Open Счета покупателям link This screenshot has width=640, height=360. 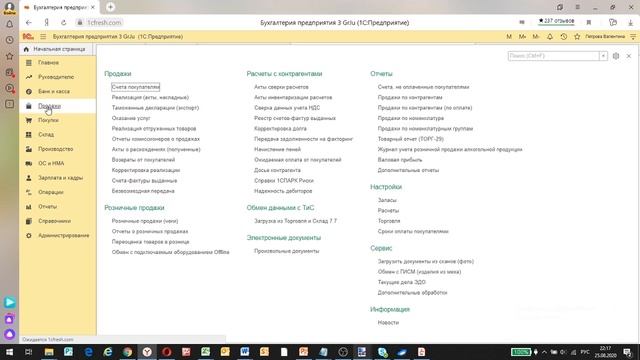136,87
